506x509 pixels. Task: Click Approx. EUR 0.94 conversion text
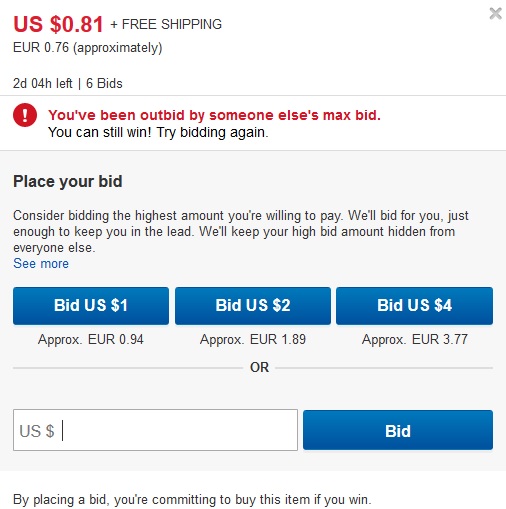[91, 339]
